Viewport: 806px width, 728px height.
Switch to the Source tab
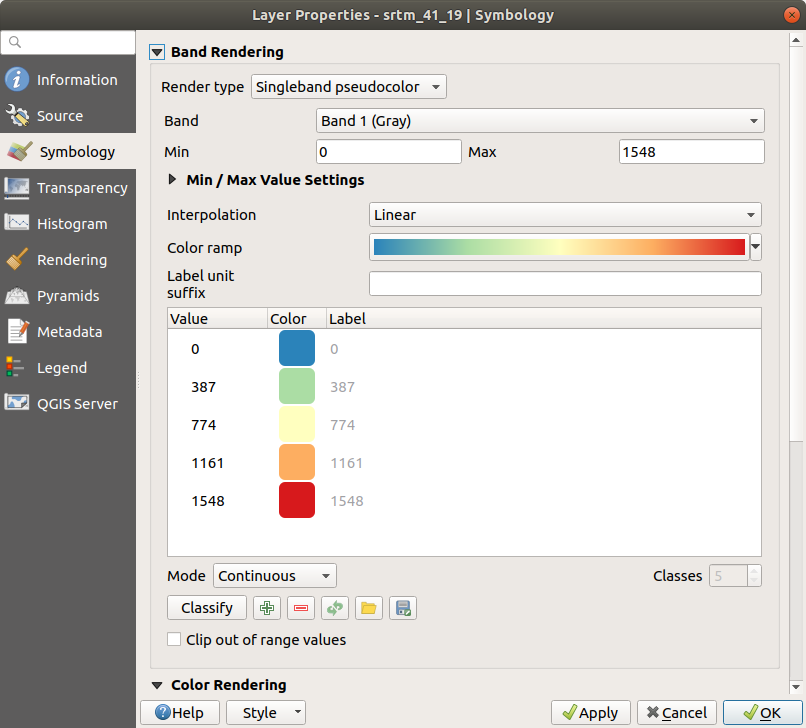coord(67,115)
